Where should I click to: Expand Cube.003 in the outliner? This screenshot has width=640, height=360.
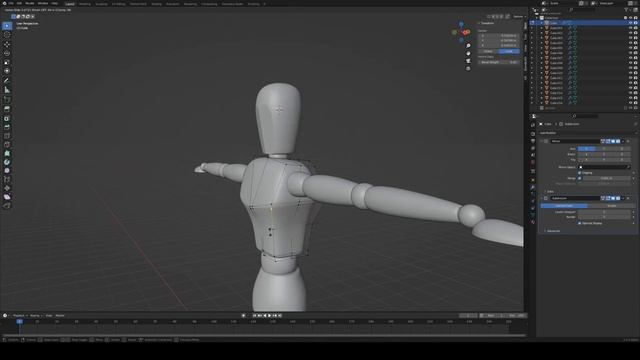point(542,38)
